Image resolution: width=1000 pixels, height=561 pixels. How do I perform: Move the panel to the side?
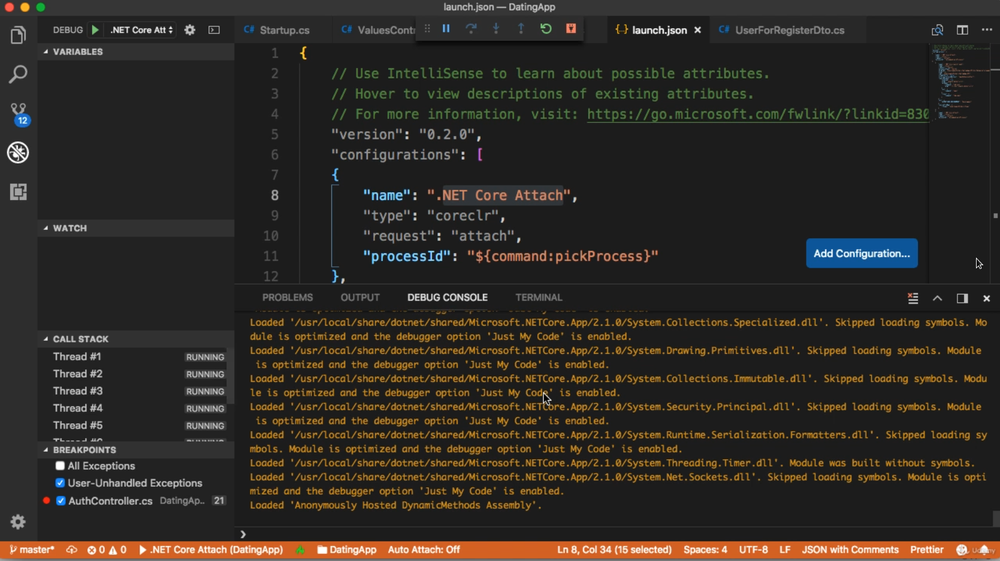coord(962,298)
